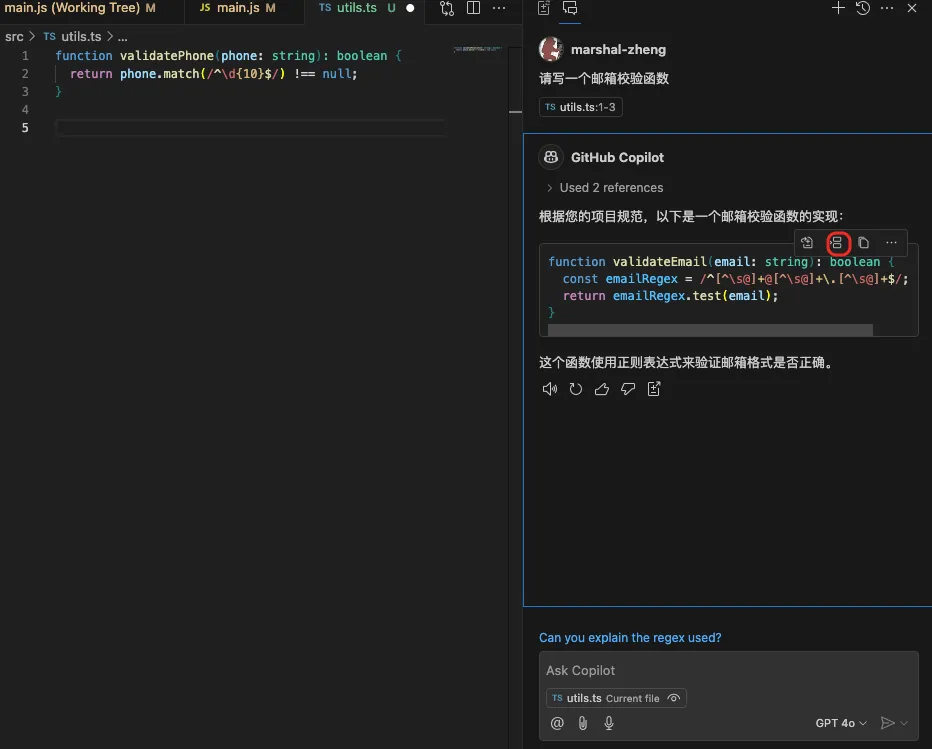Toggle visibility of the utils.ts Current file chip
932x749 pixels.
pos(674,698)
